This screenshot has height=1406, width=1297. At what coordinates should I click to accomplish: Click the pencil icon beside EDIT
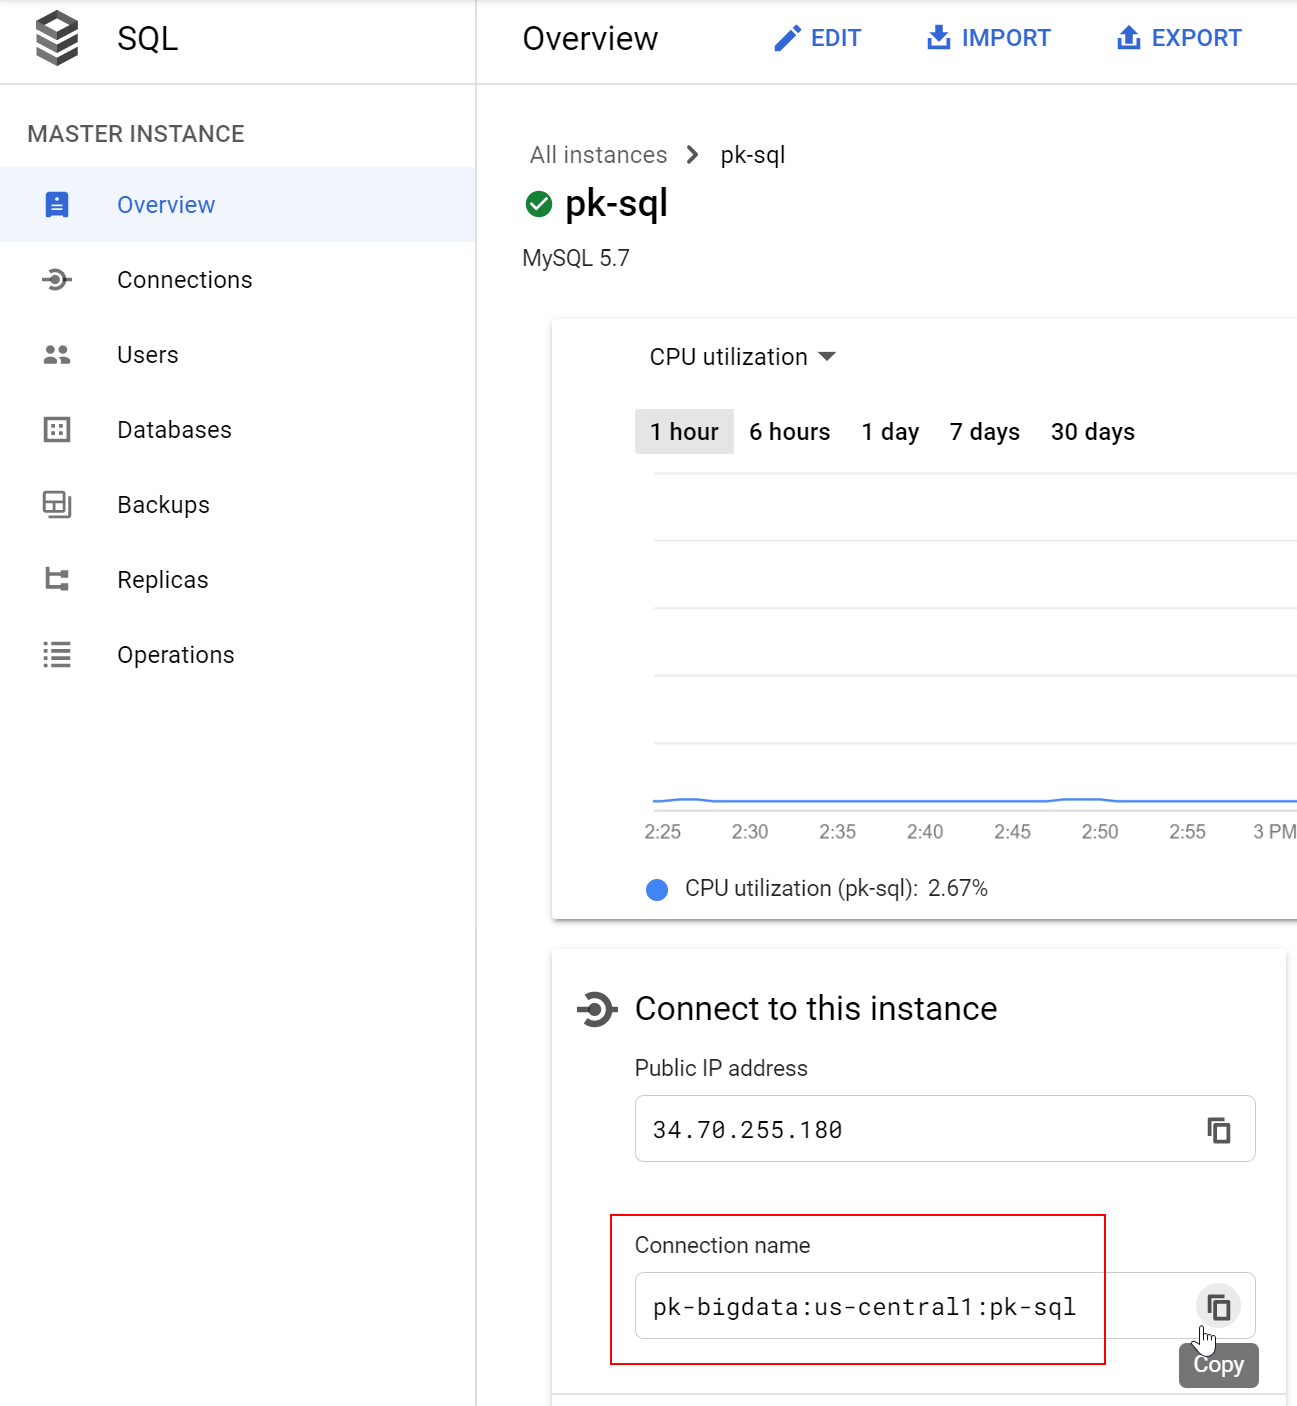pyautogui.click(x=788, y=38)
